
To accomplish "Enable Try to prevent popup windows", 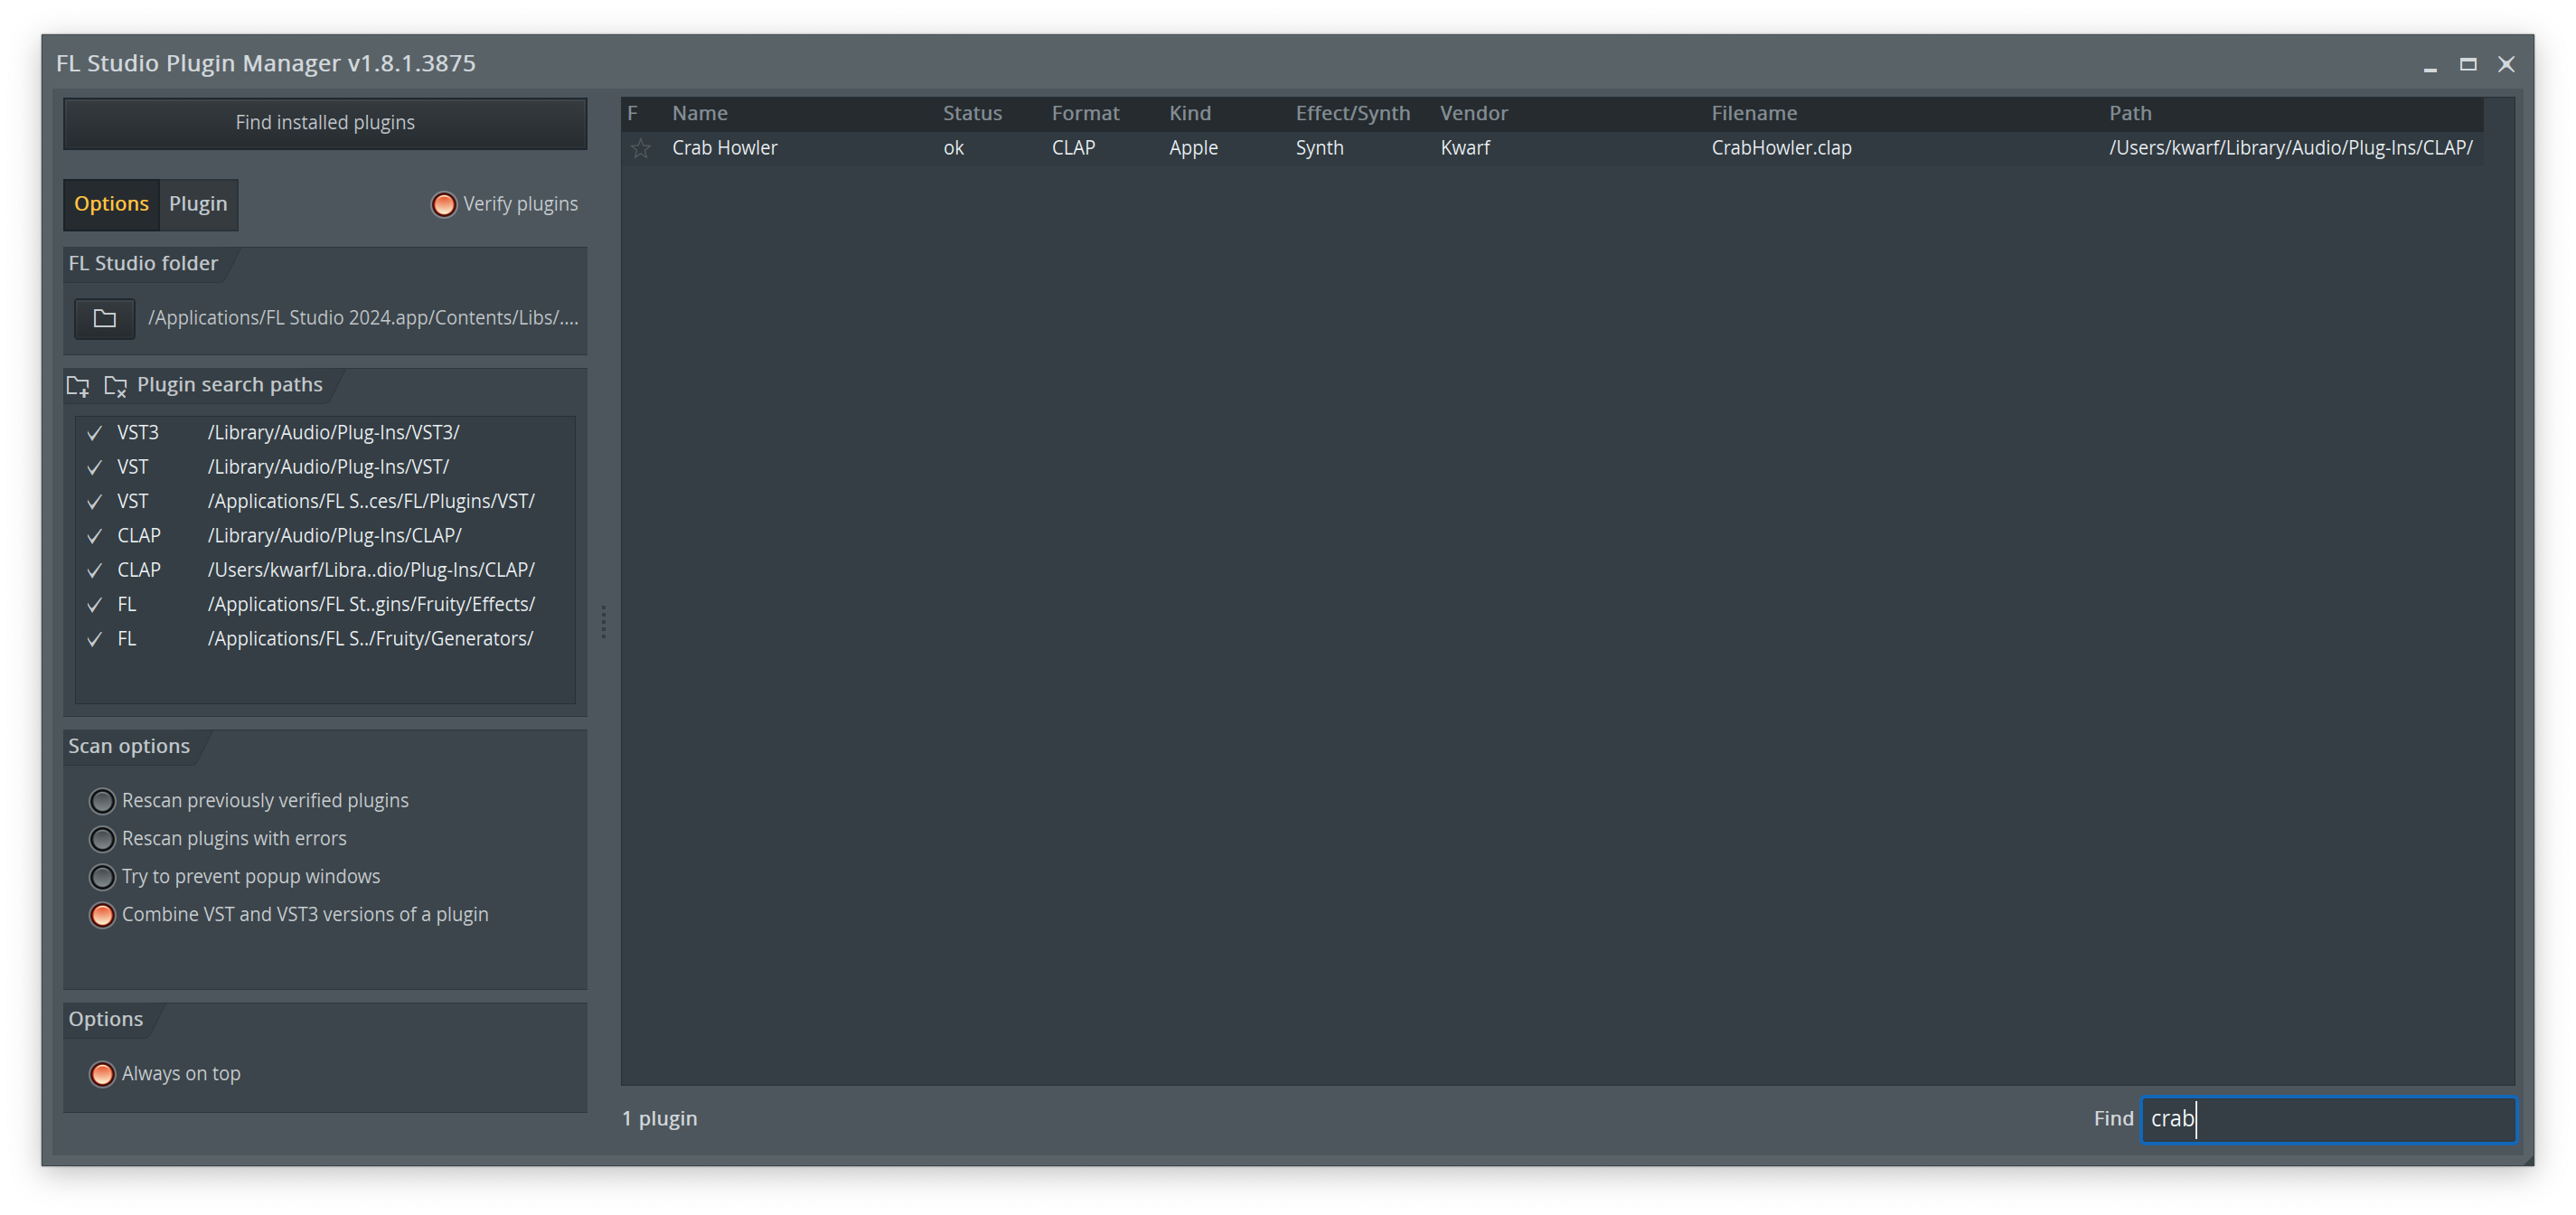I will pos(102,877).
